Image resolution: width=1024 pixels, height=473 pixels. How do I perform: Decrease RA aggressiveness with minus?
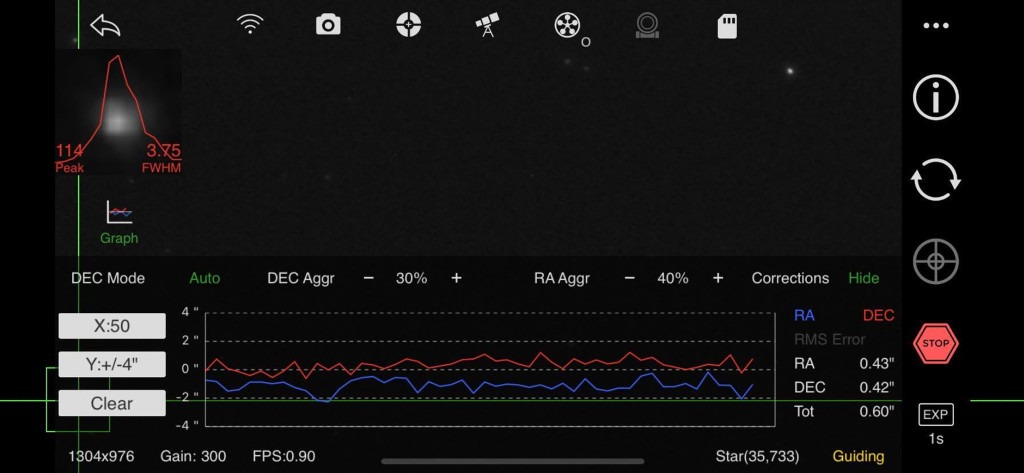pos(629,278)
